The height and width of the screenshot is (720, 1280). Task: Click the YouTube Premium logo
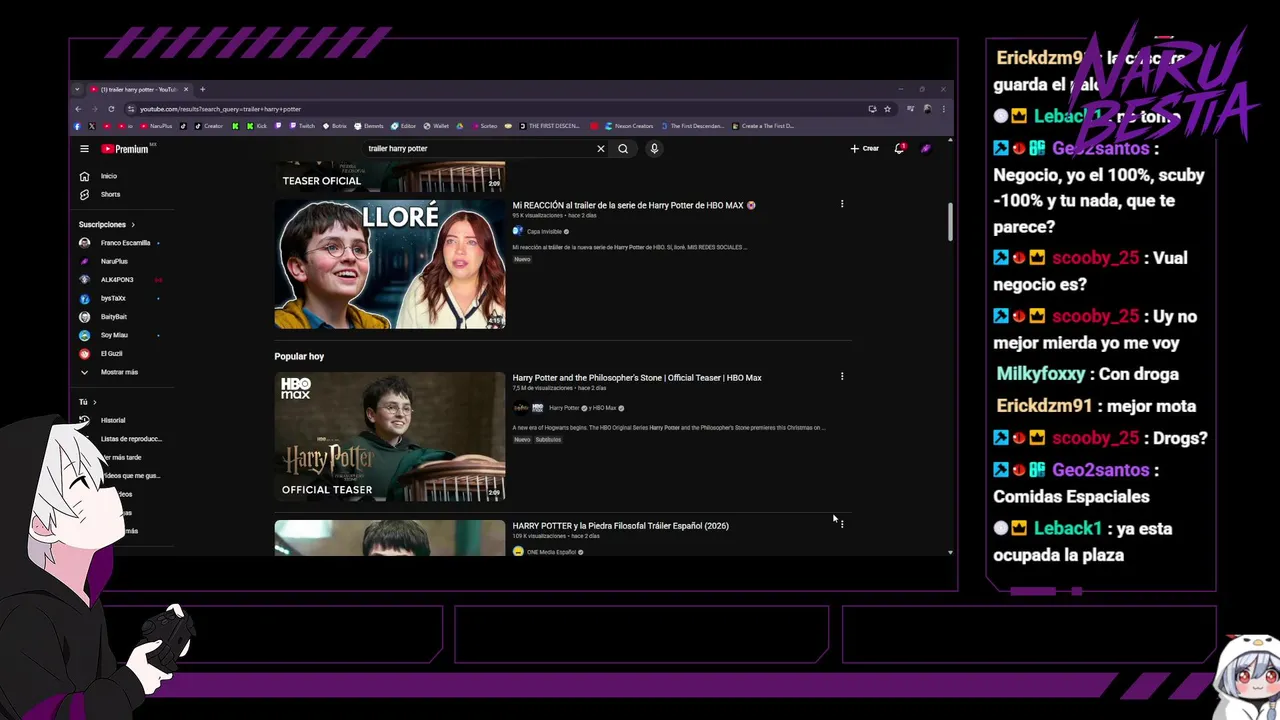(x=125, y=149)
